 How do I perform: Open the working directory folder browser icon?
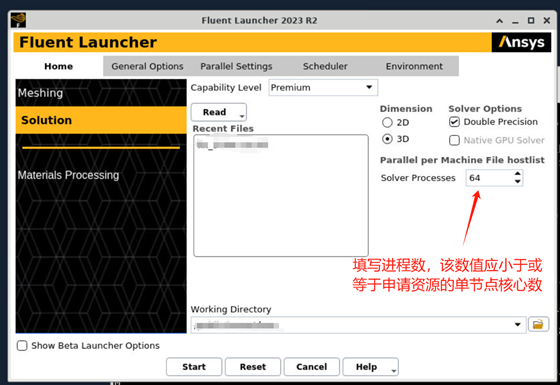pyautogui.click(x=538, y=324)
